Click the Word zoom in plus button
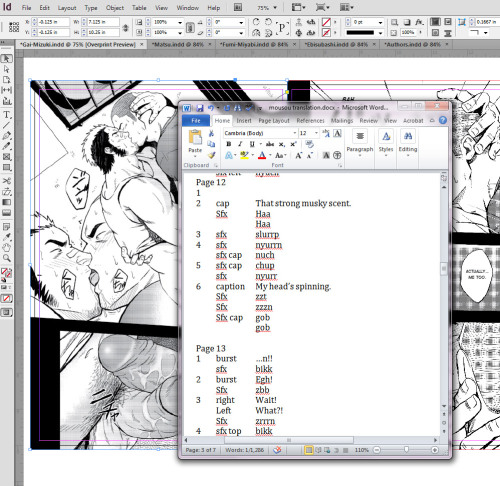The width and height of the screenshot is (500, 486). [x=435, y=450]
